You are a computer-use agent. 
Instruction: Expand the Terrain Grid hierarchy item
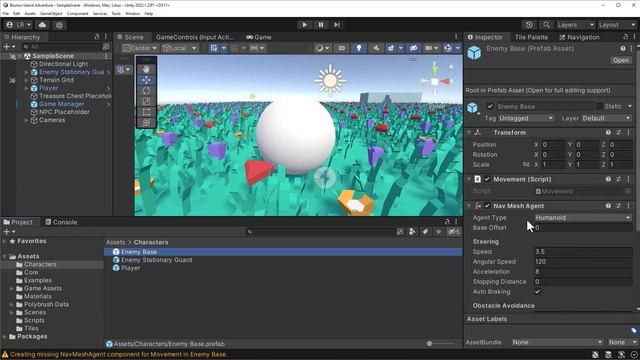[27, 80]
